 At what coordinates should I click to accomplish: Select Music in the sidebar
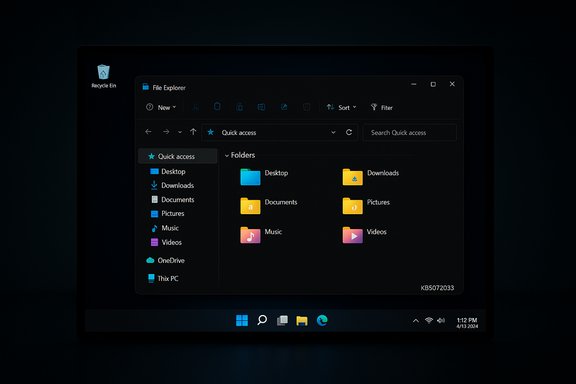click(x=165, y=228)
